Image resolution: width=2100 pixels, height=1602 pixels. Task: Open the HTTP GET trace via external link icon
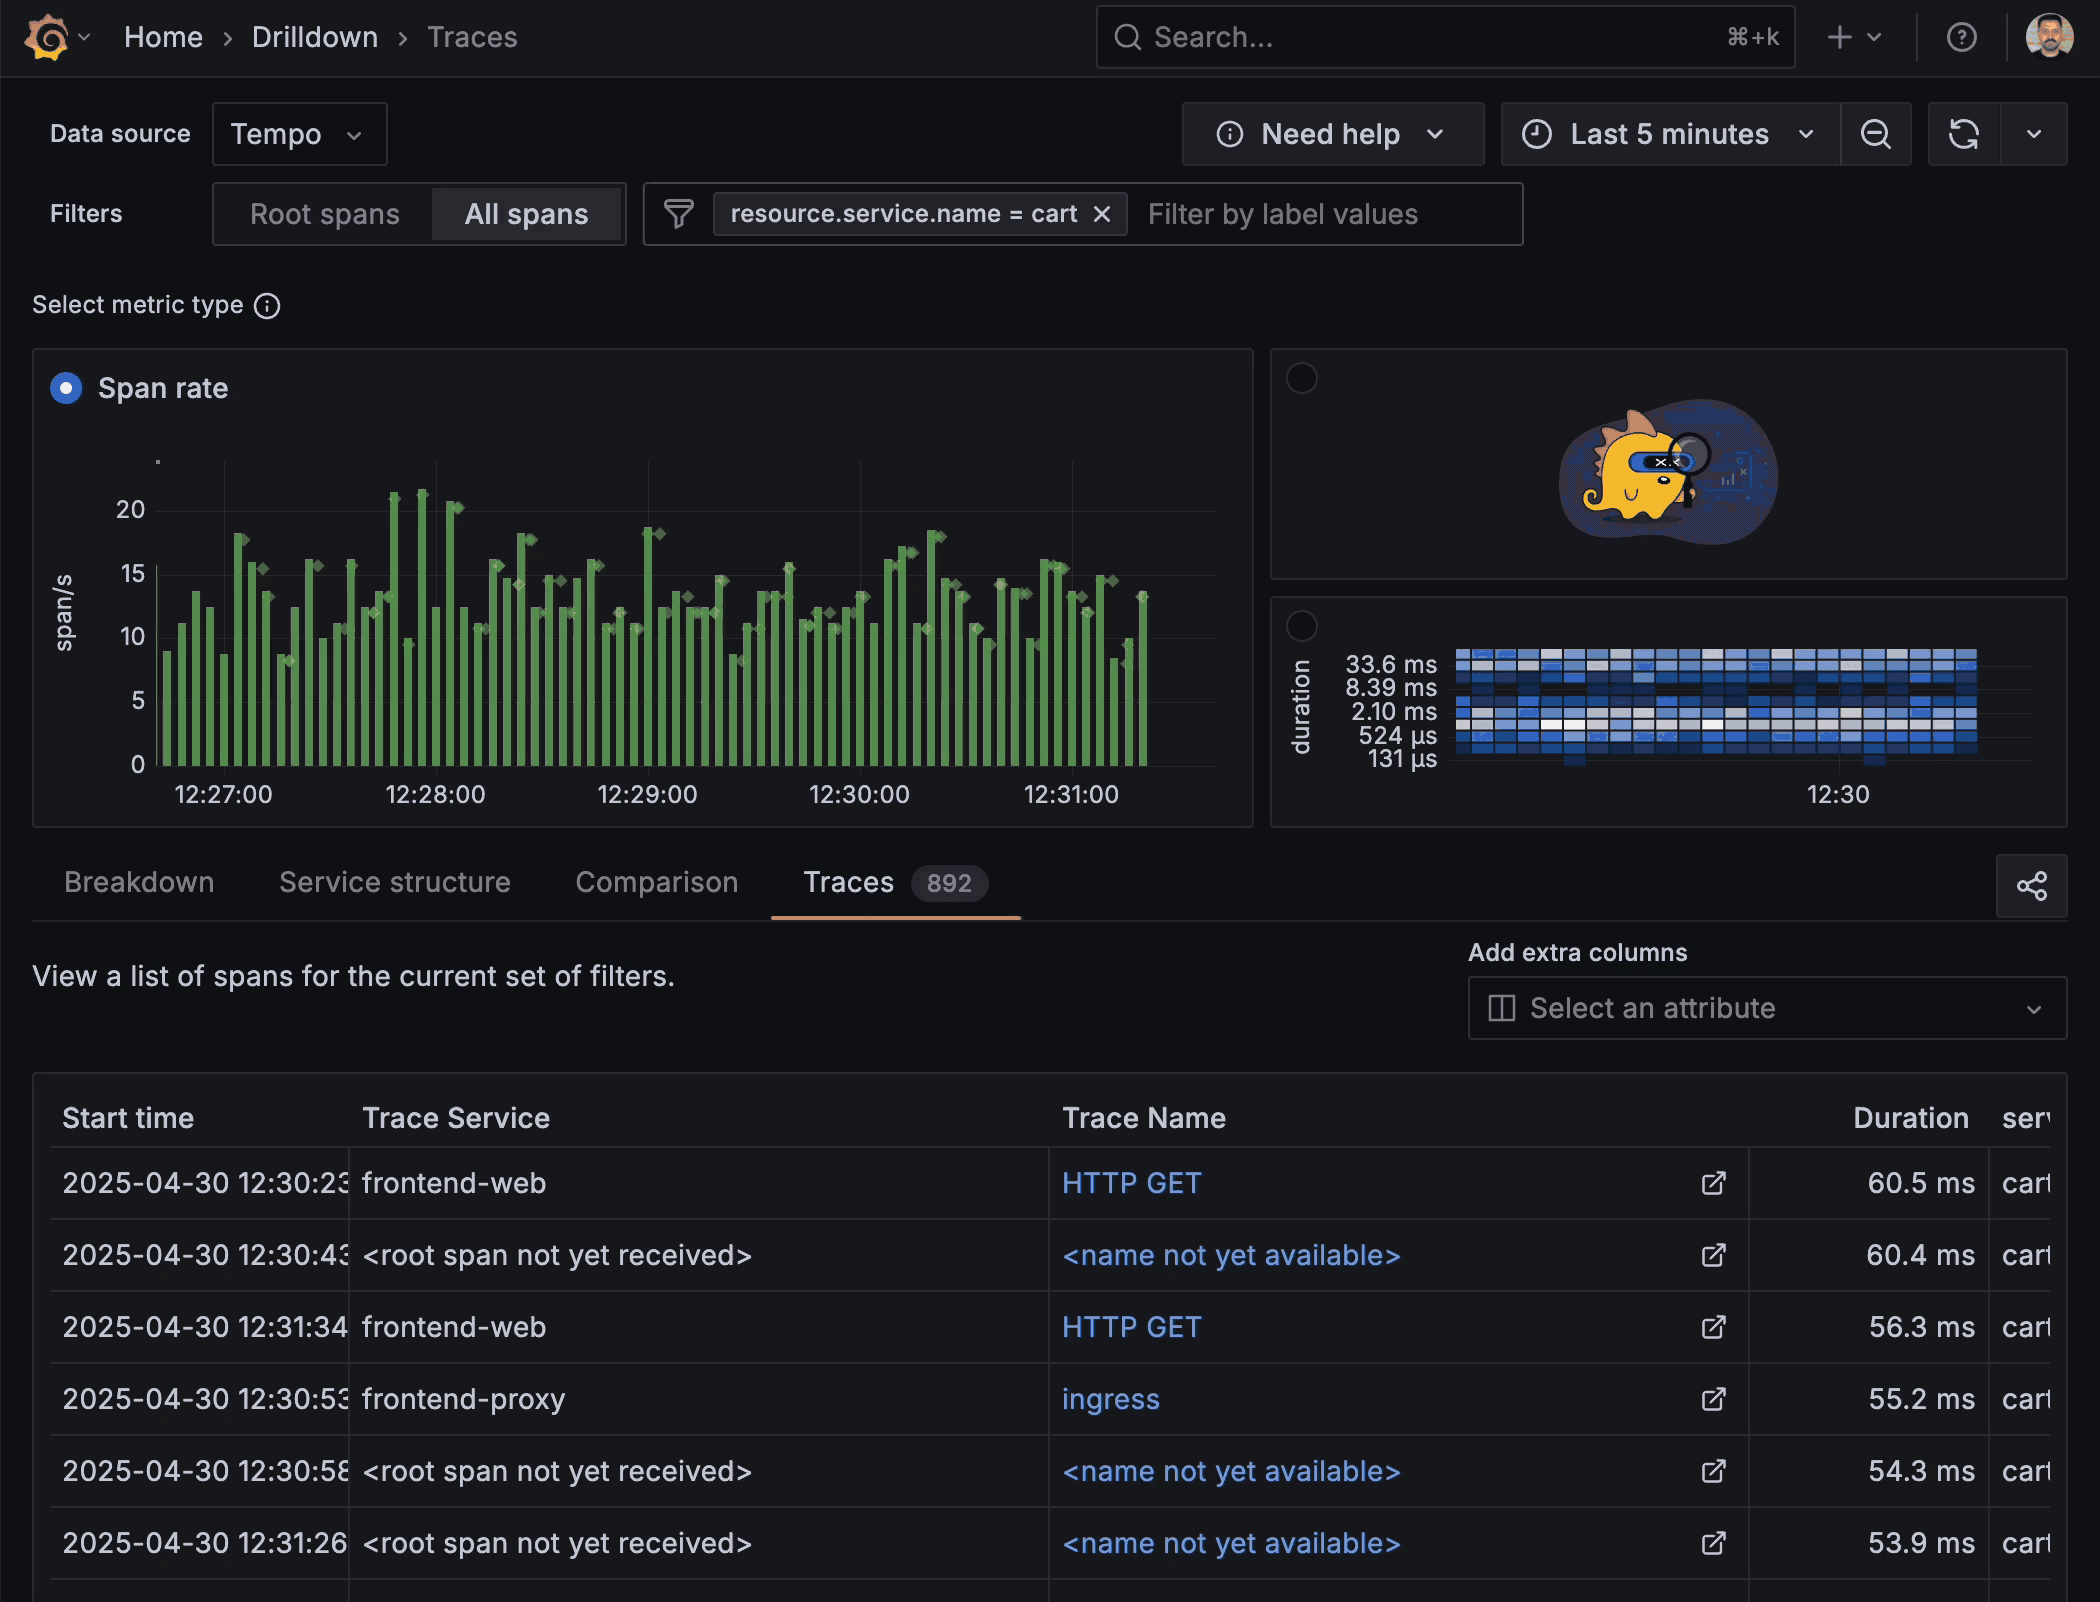(x=1713, y=1183)
